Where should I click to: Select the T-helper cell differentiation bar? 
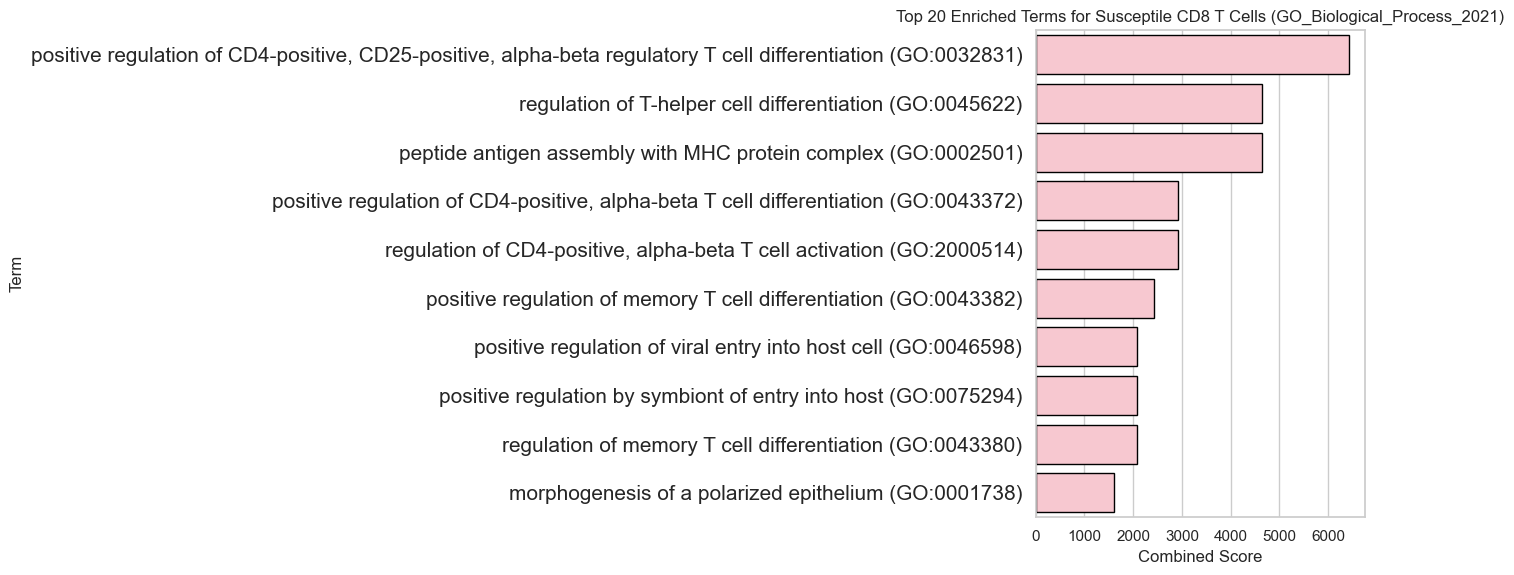1149,104
